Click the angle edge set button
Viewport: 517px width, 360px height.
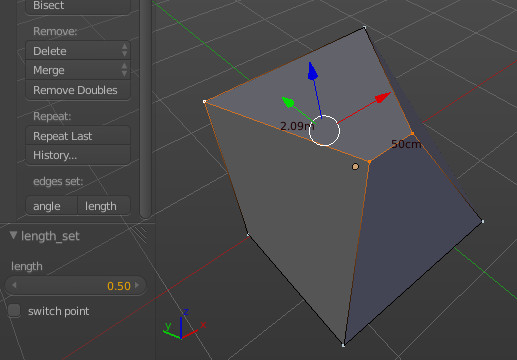51,206
